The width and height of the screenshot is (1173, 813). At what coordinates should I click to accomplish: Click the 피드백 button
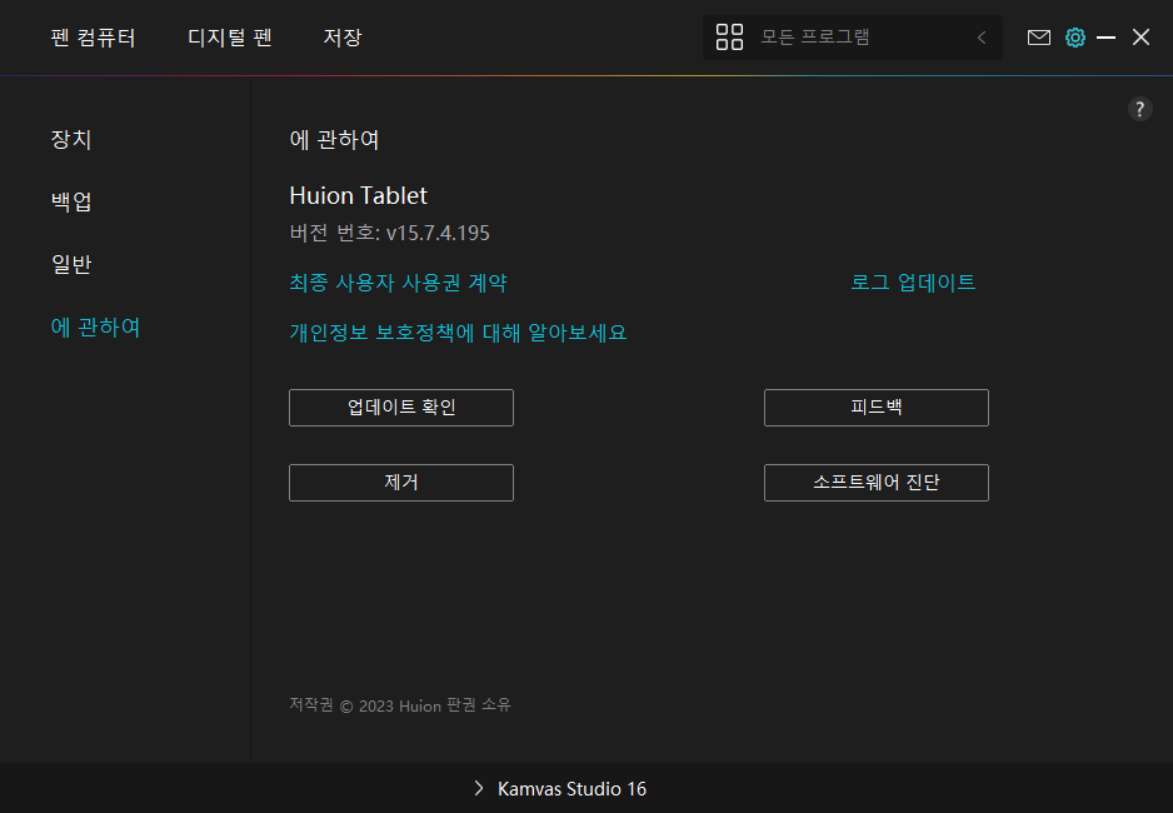[x=876, y=408]
